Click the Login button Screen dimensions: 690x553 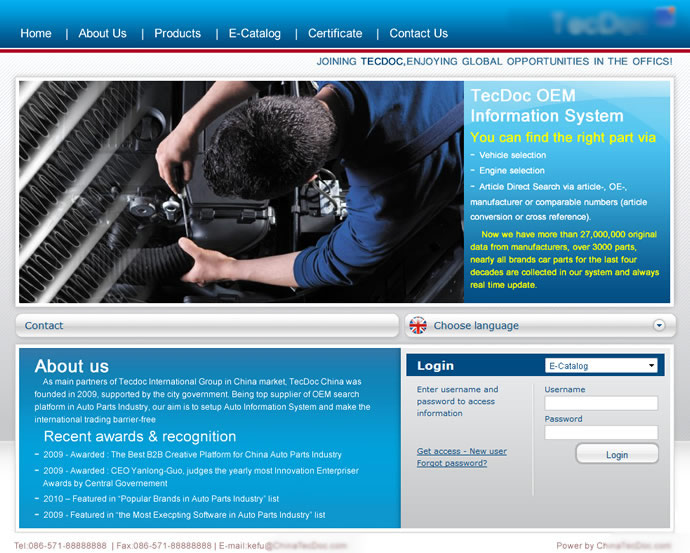coord(617,454)
